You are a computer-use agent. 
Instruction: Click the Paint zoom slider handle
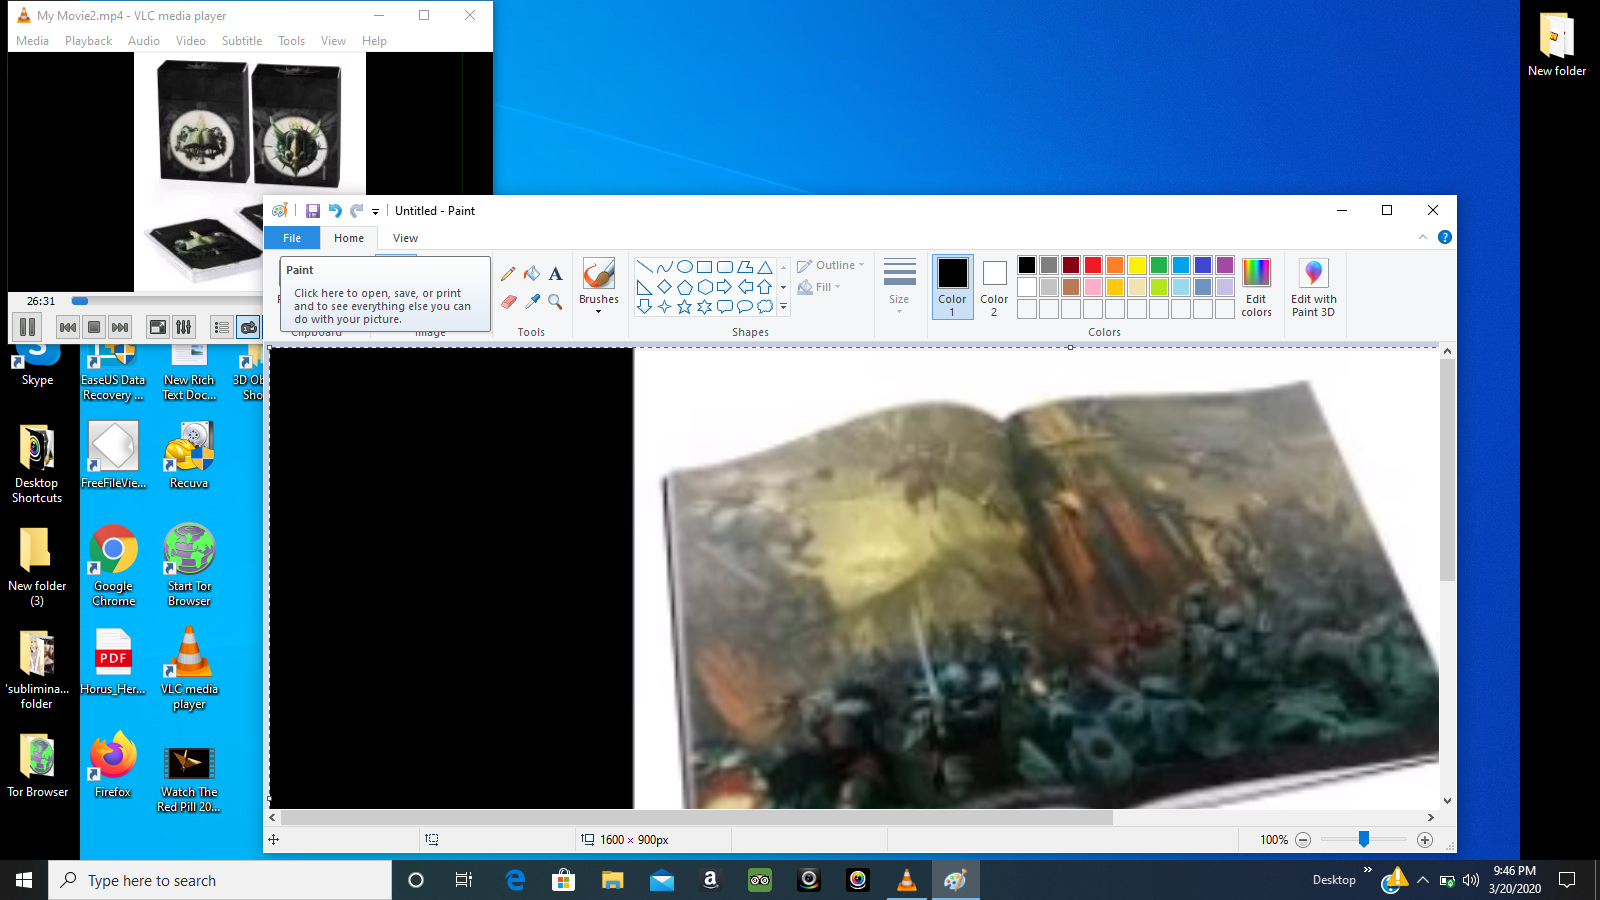[1364, 840]
